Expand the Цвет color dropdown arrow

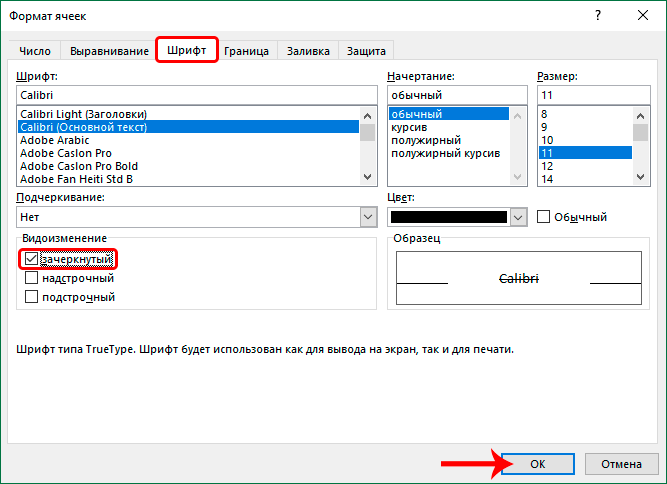[518, 217]
